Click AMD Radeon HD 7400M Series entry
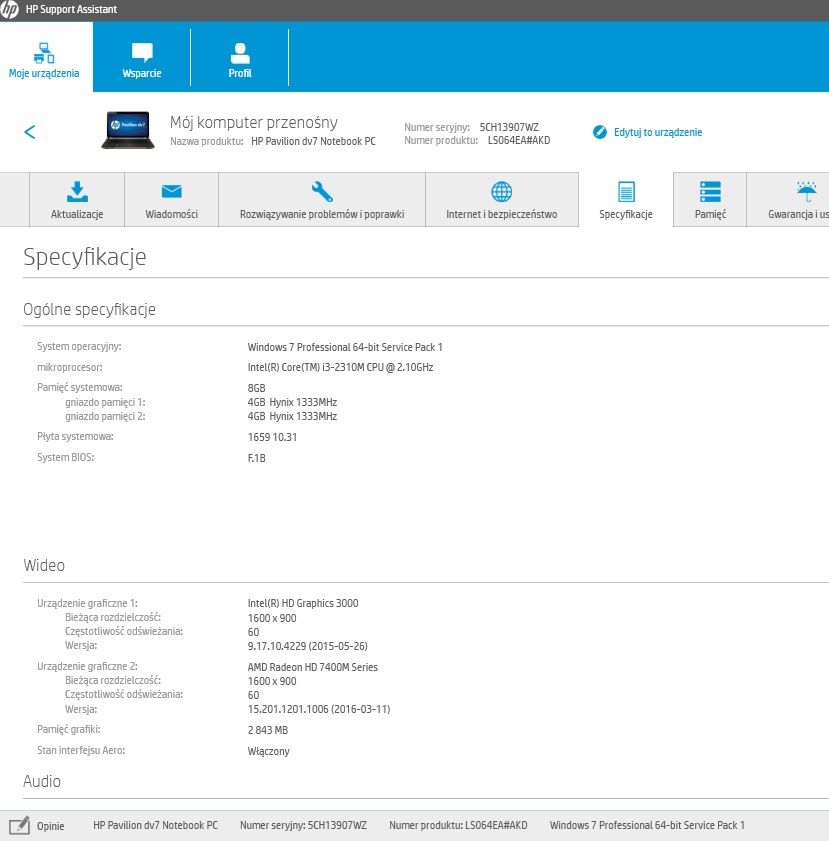The image size is (829, 841). (313, 667)
